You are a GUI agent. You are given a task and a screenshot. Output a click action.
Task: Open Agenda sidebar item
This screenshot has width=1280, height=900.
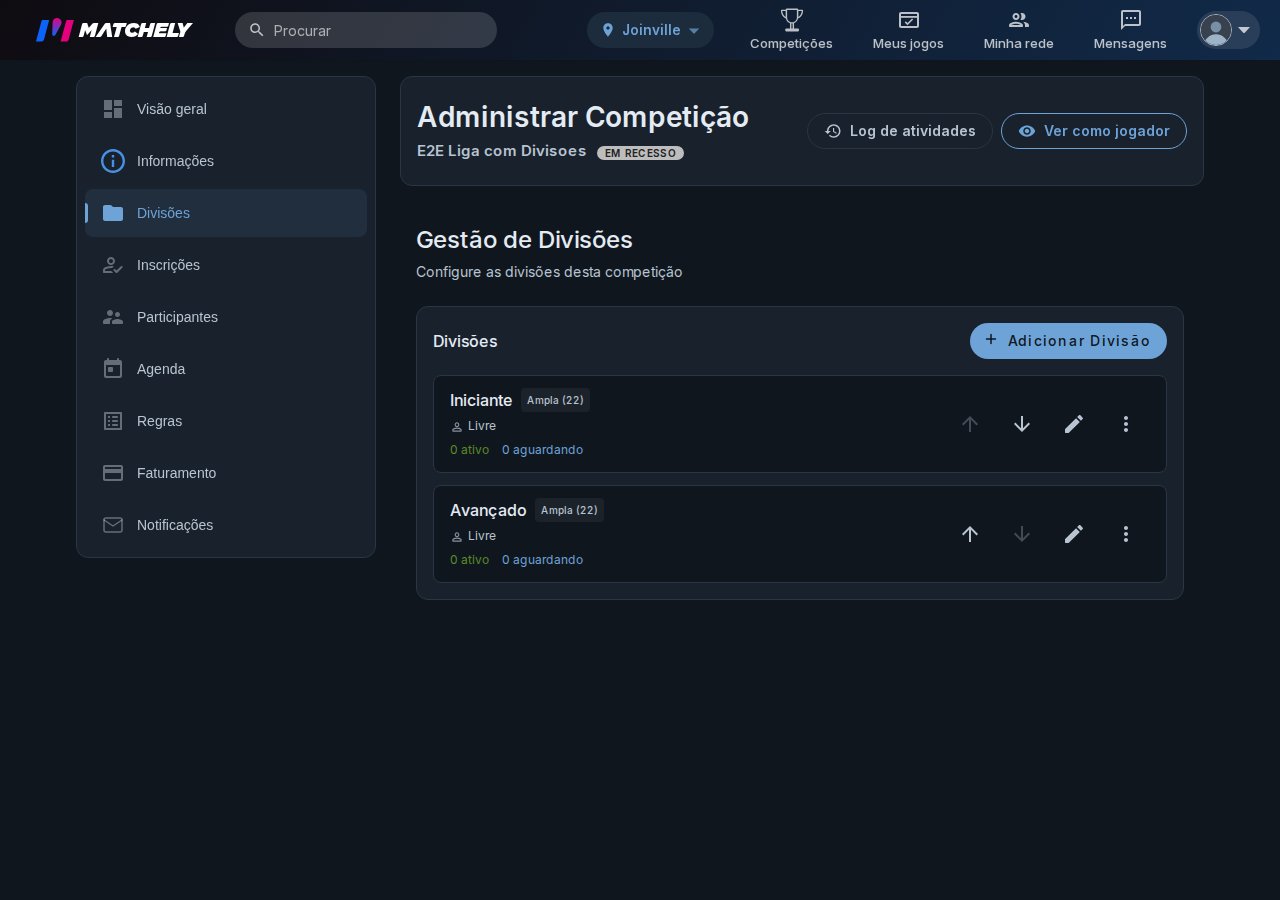[226, 369]
